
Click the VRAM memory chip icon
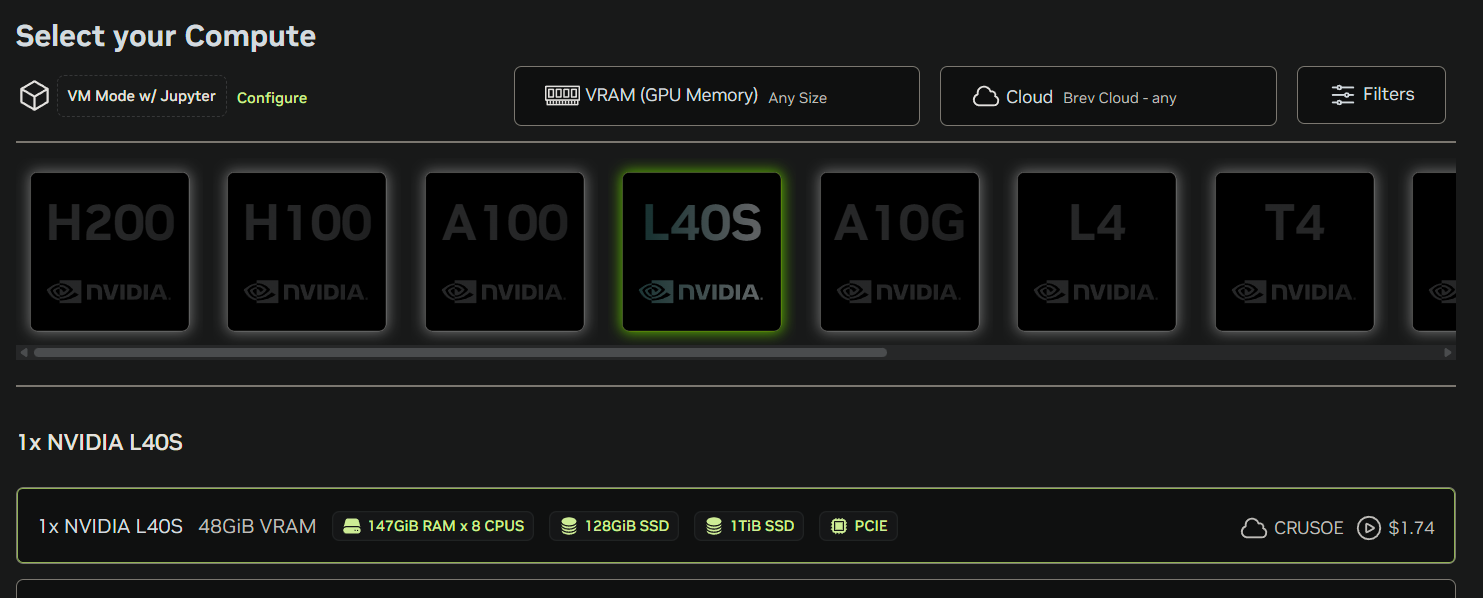pyautogui.click(x=562, y=96)
